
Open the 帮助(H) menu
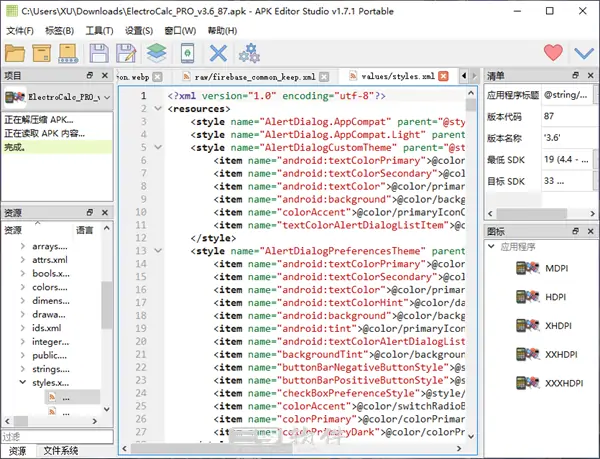pos(221,30)
